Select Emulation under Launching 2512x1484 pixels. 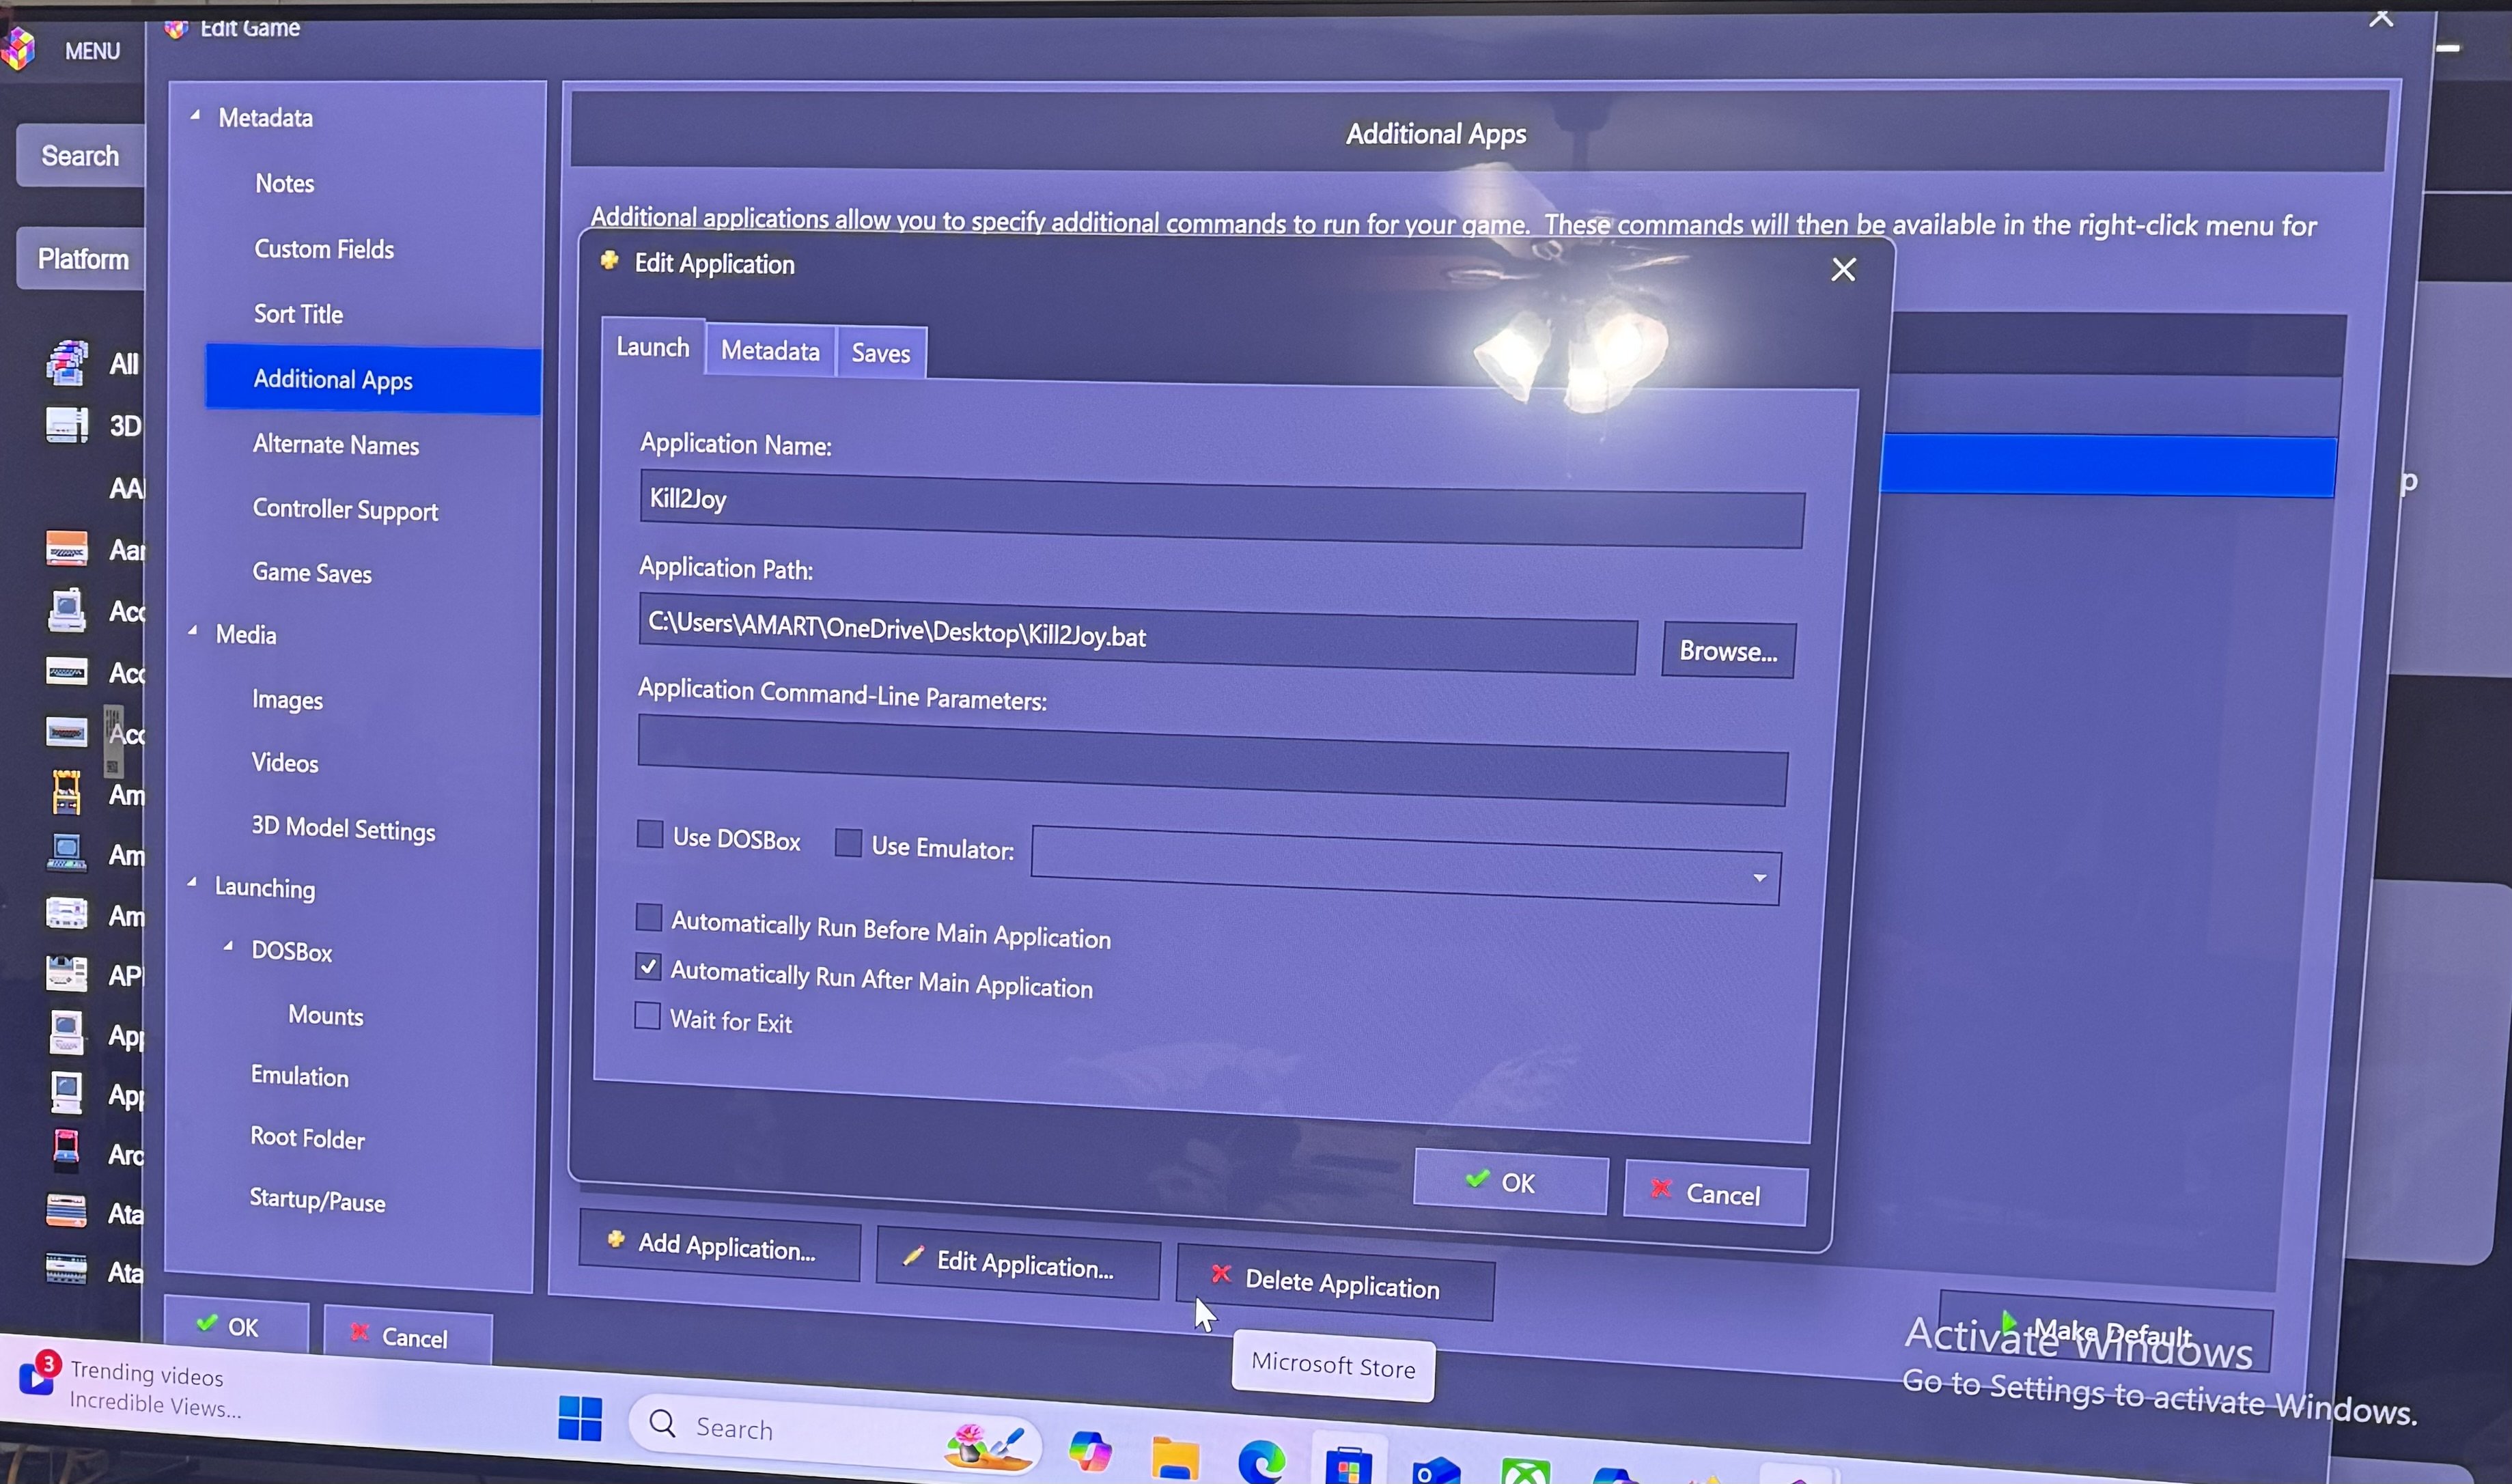300,1076
